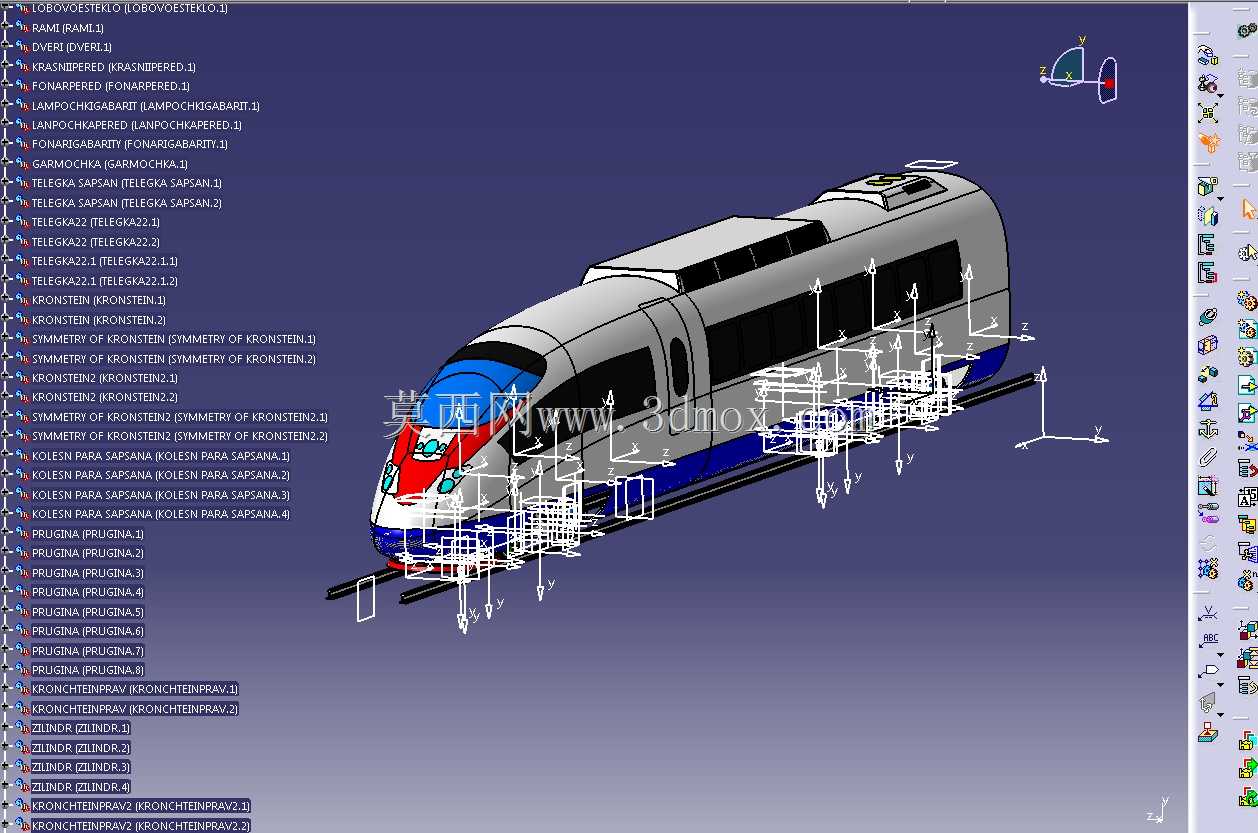Select TELEGKA SAPSAN (TELEGKA SAPSAN.2)

coord(127,203)
